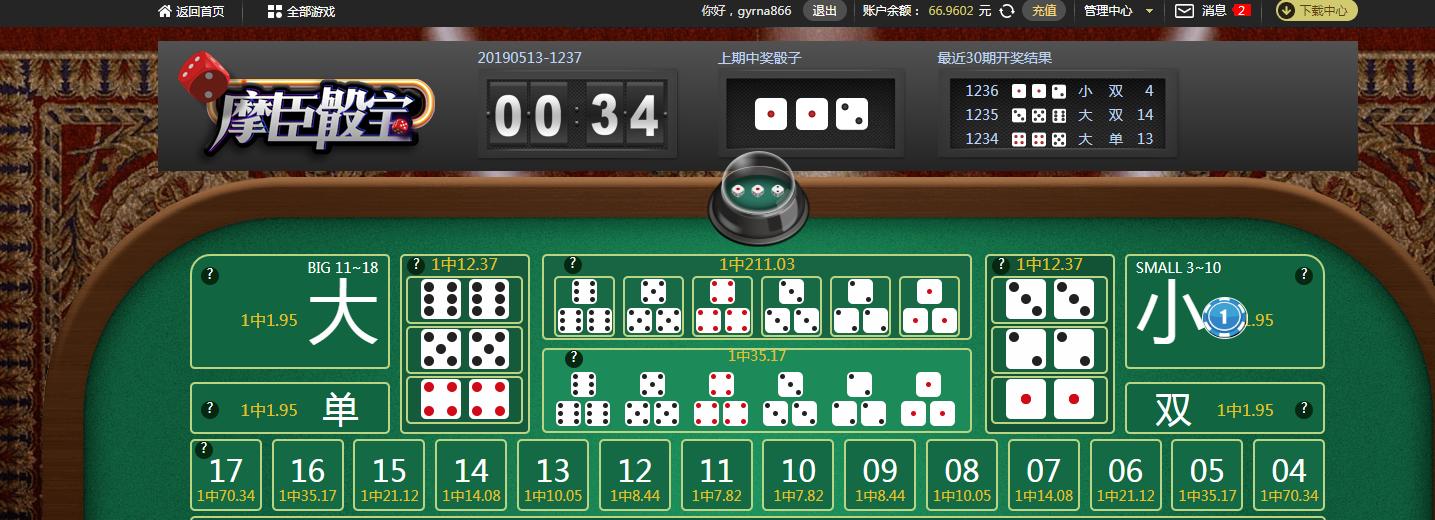This screenshot has width=1435, height=520.
Task: Click the 下载中心 download link
Action: [x=1323, y=11]
